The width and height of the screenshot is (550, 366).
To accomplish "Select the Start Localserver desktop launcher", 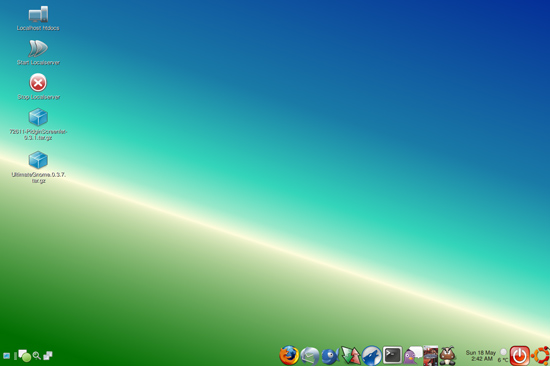I will click(x=38, y=53).
